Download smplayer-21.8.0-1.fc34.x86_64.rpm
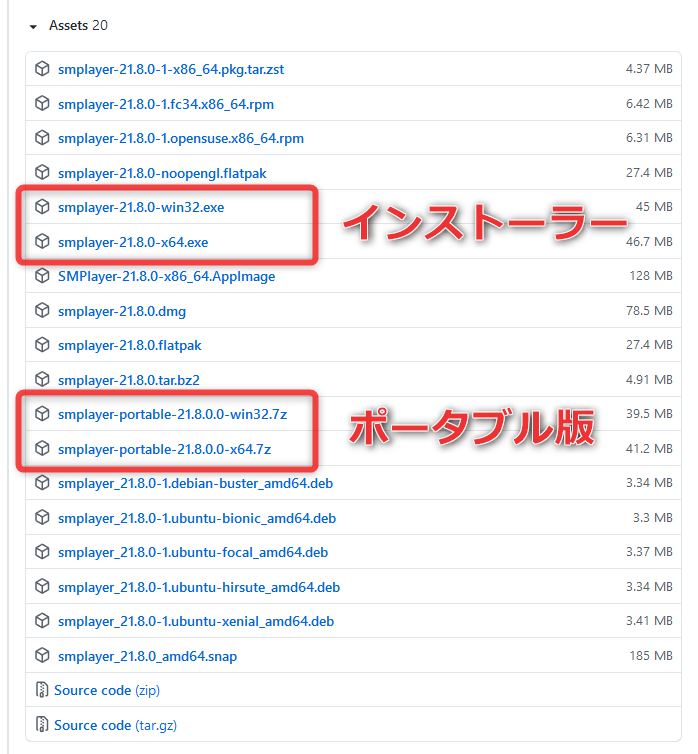698x754 pixels. click(166, 104)
